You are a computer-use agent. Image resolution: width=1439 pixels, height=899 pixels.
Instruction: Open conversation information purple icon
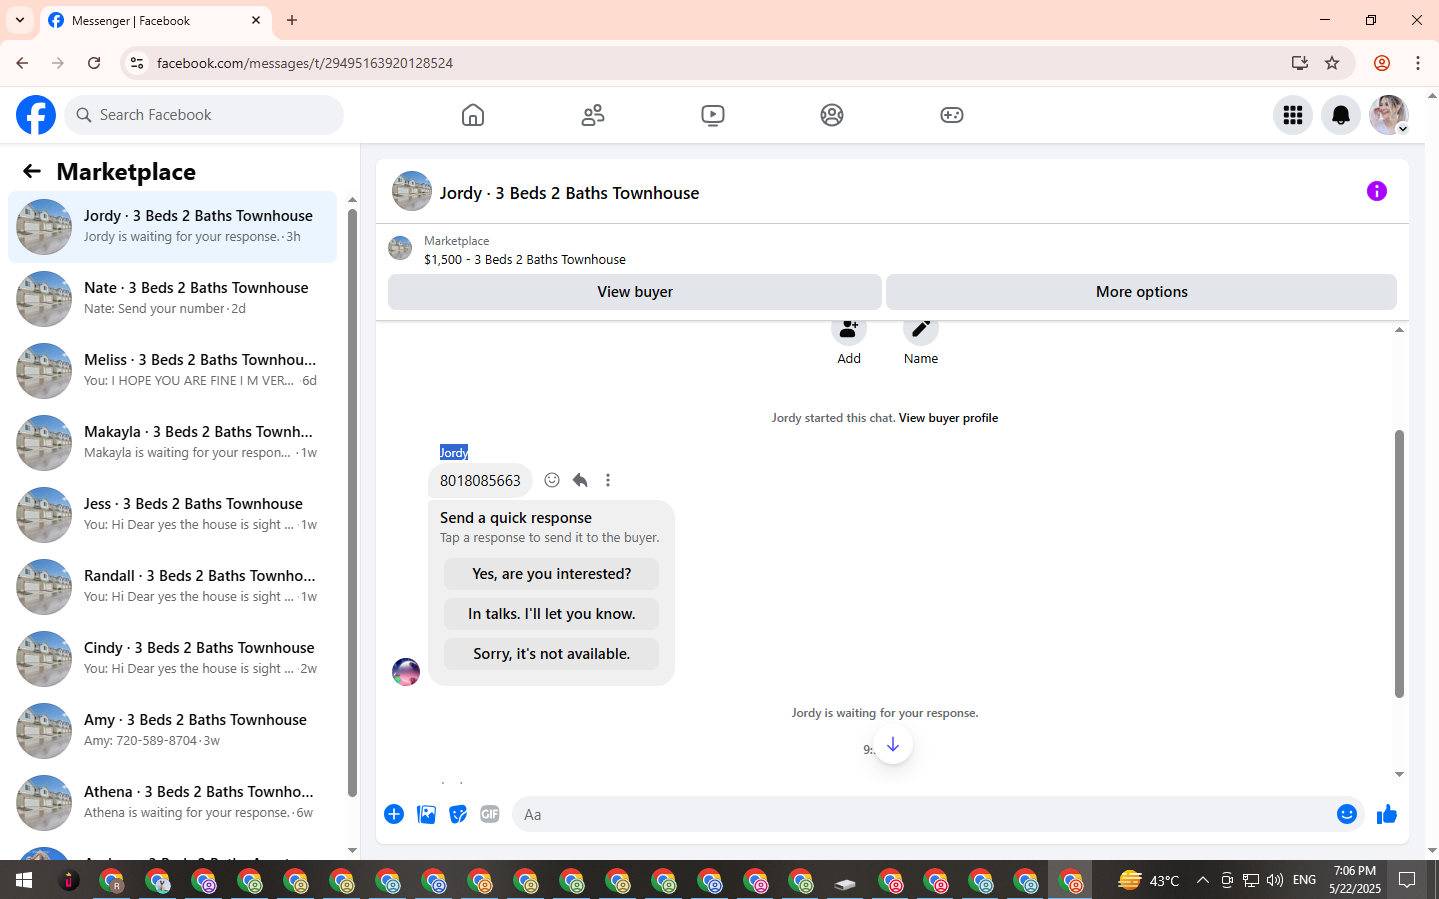[1377, 191]
